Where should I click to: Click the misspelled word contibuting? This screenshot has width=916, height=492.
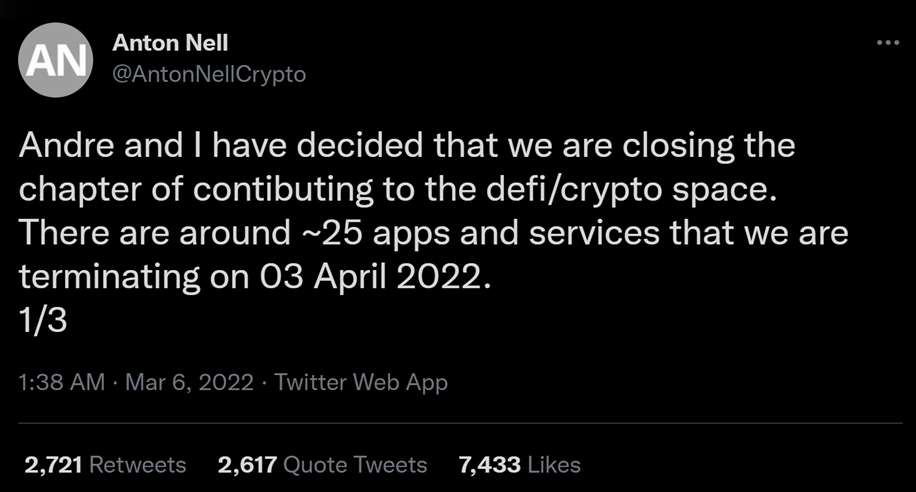pos(283,189)
